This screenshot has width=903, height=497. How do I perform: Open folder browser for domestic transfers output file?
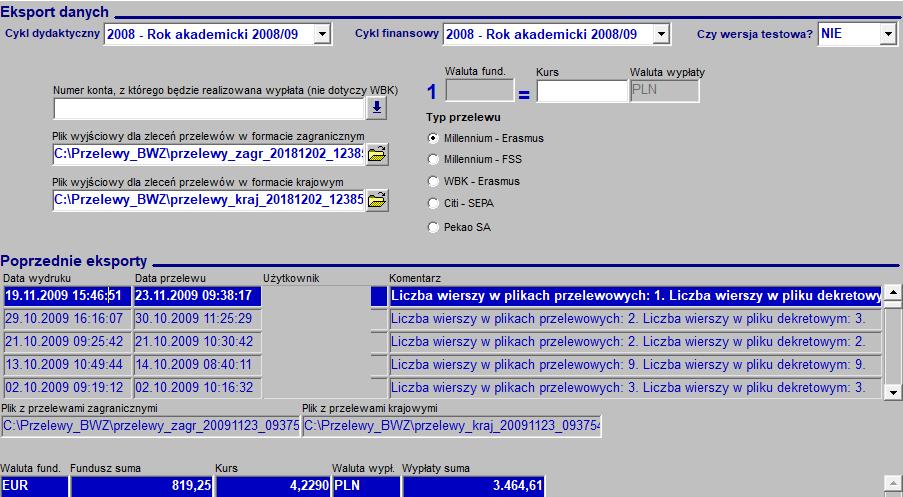coord(377,200)
